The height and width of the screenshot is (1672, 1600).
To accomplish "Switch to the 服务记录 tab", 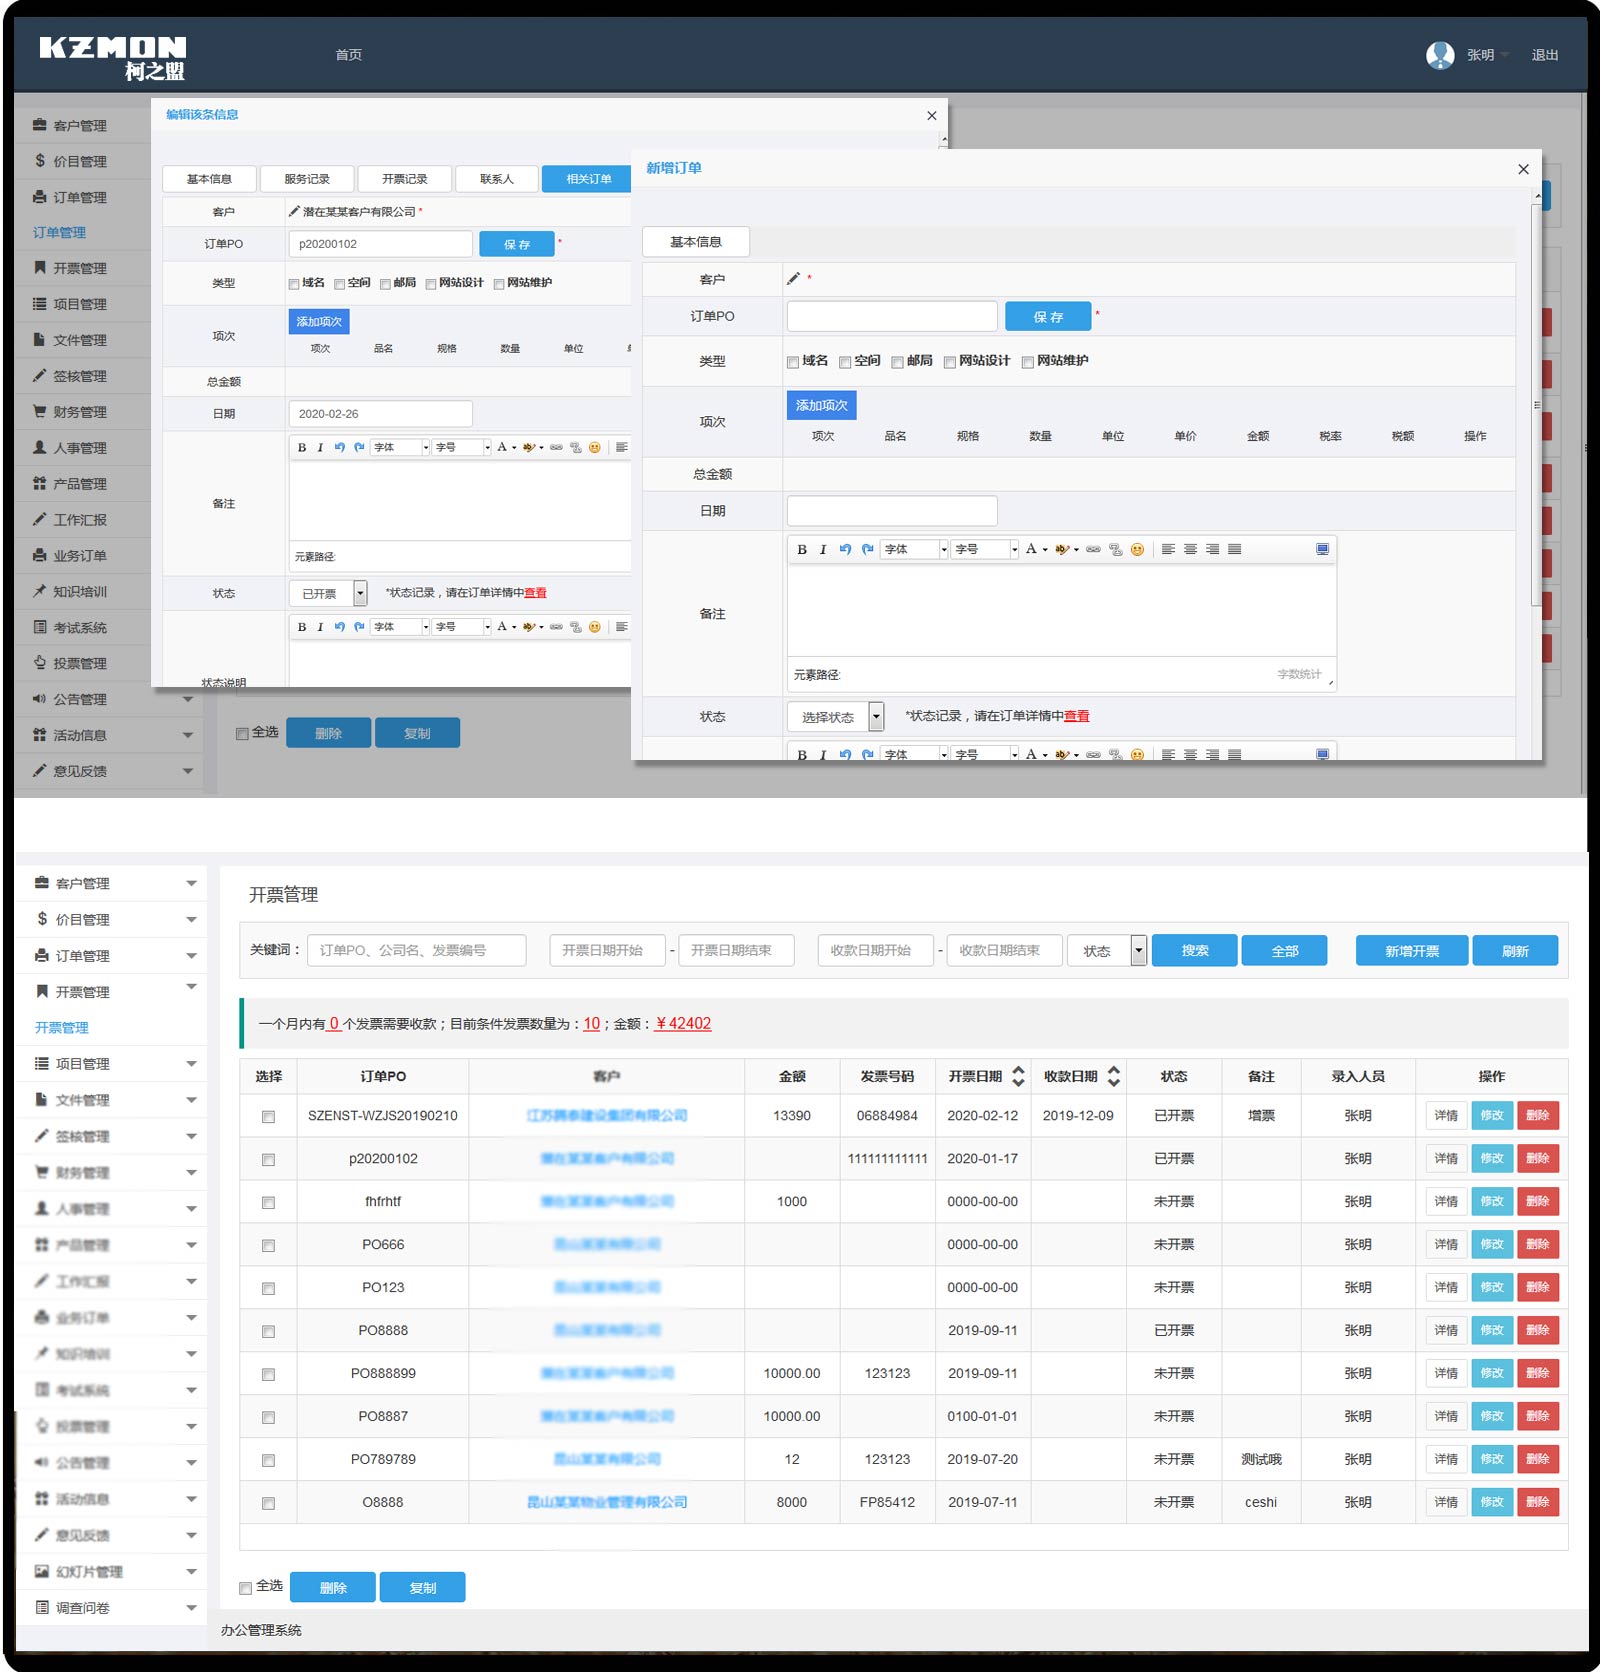I will click(307, 179).
